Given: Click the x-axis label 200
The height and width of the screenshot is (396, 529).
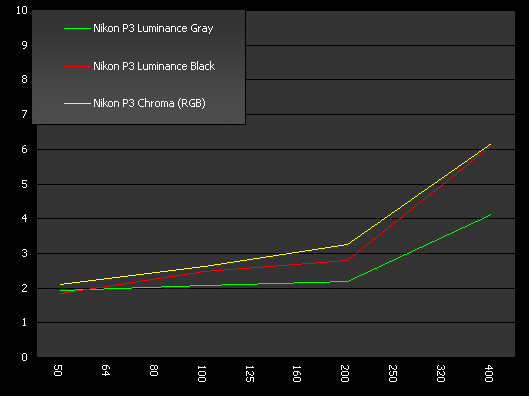Looking at the screenshot, I should (344, 373).
